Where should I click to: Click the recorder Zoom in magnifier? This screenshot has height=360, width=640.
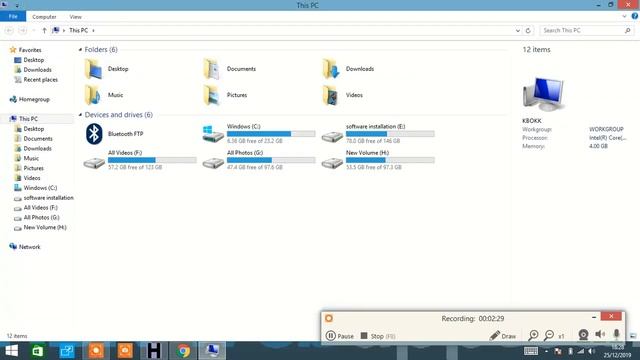pyautogui.click(x=533, y=335)
